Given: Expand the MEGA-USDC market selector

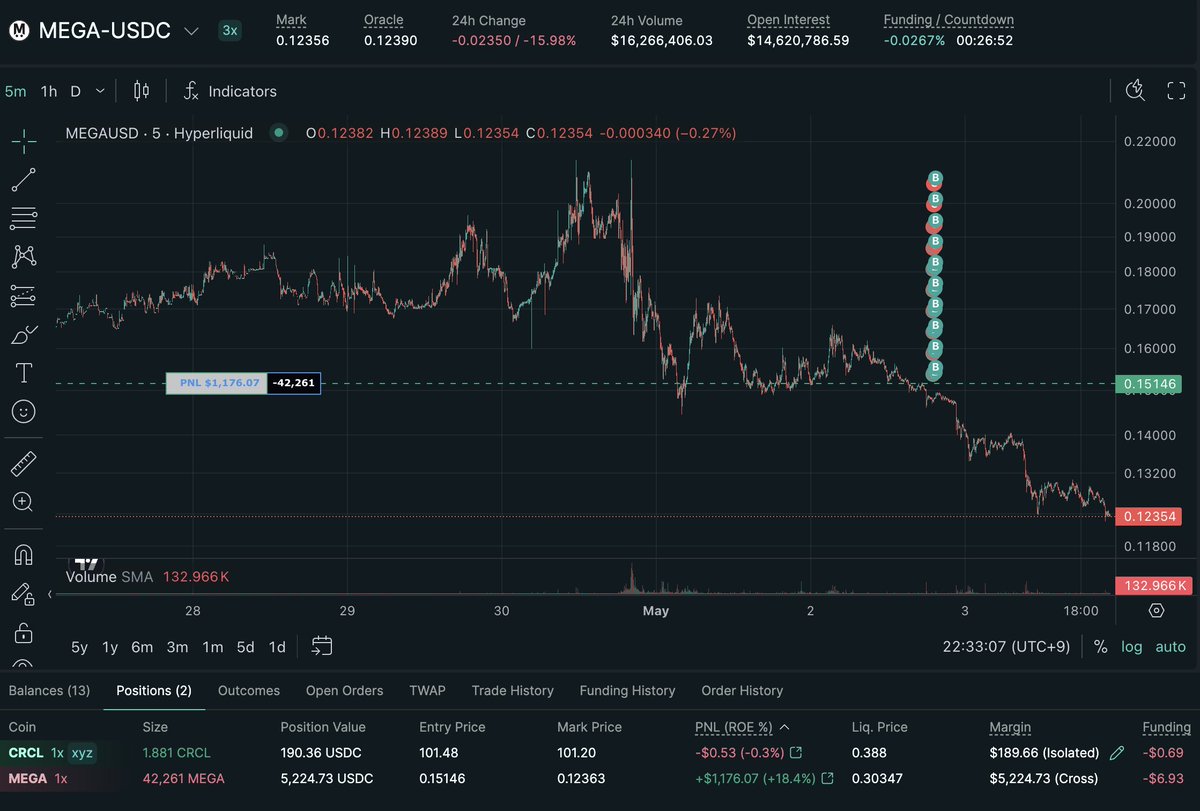Looking at the screenshot, I should [191, 31].
